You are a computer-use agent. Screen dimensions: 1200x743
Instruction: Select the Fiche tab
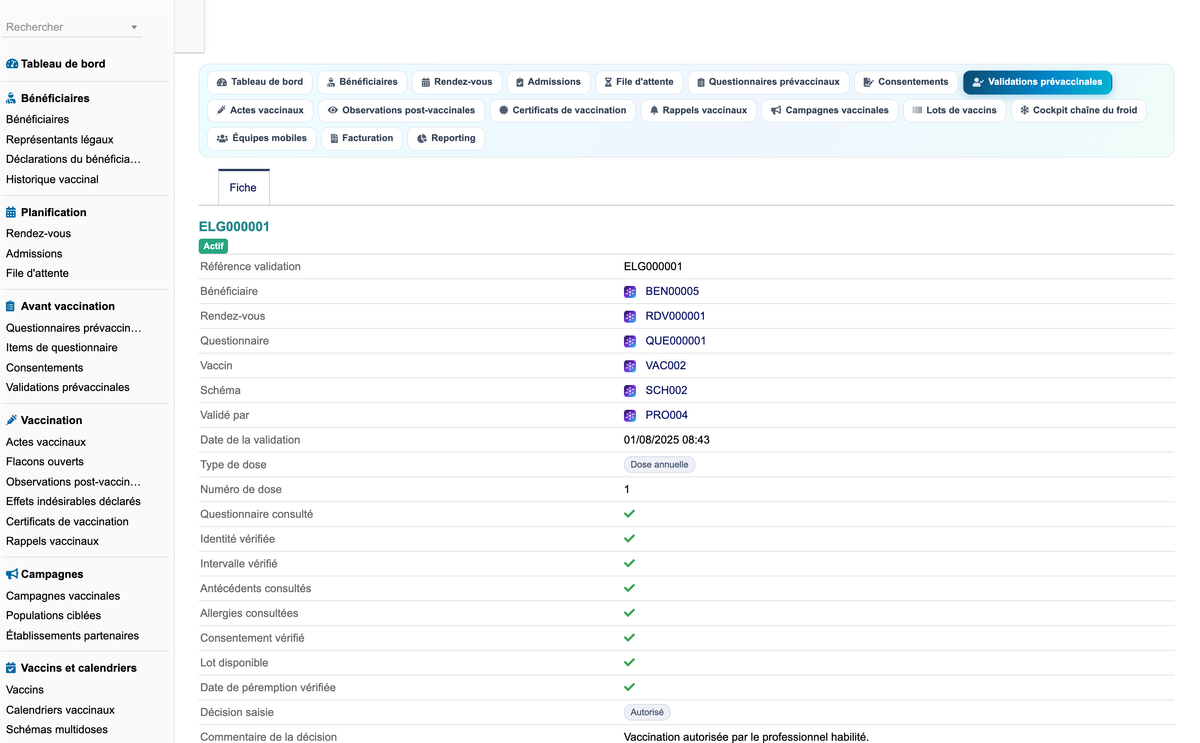coord(243,188)
